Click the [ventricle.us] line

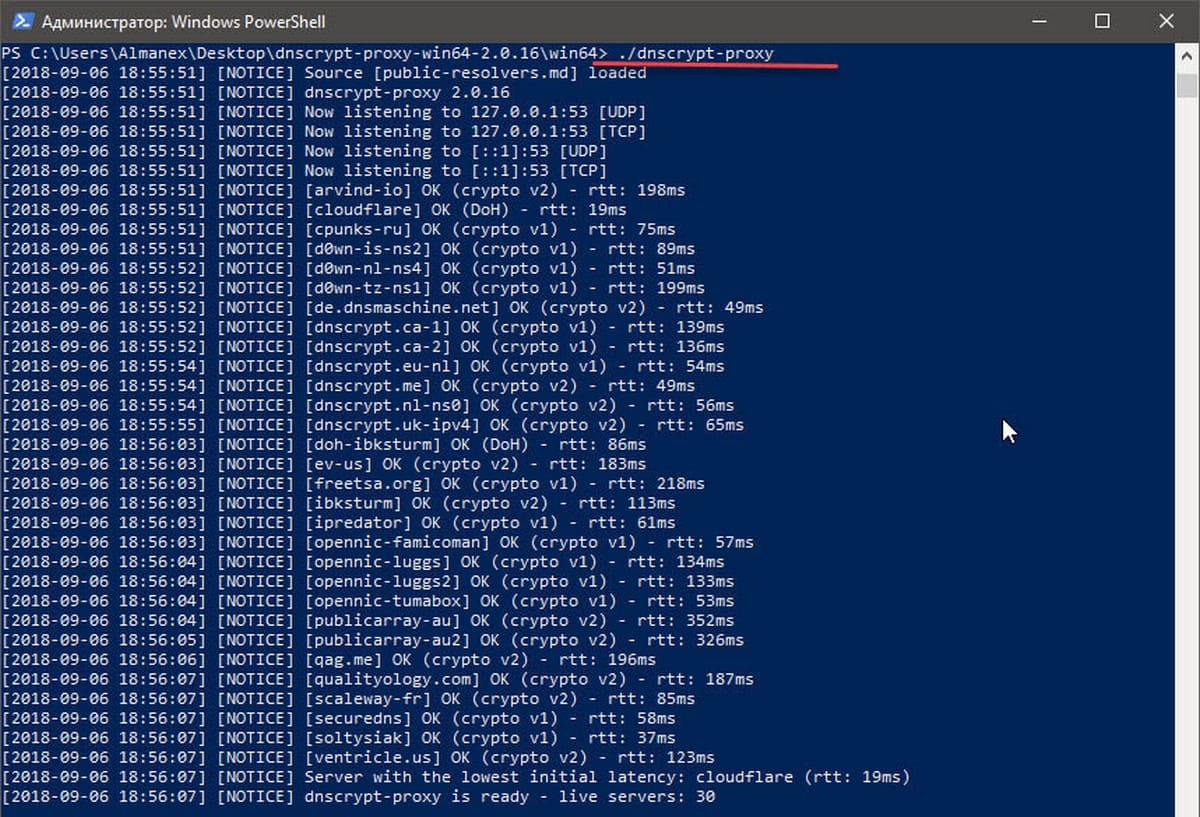point(358,757)
